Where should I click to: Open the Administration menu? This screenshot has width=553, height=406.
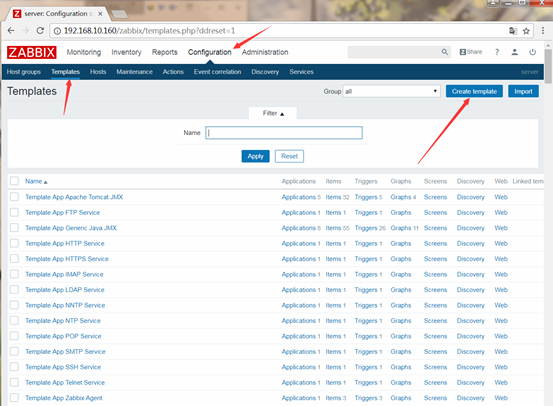pos(265,52)
